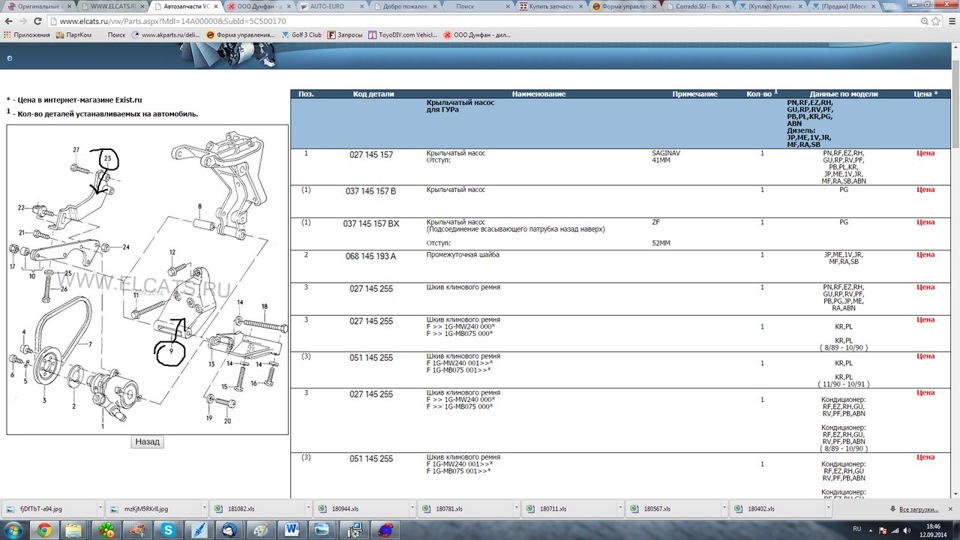The image size is (960, 540).
Task: Go back using the browser back arrow
Action: coord(9,21)
